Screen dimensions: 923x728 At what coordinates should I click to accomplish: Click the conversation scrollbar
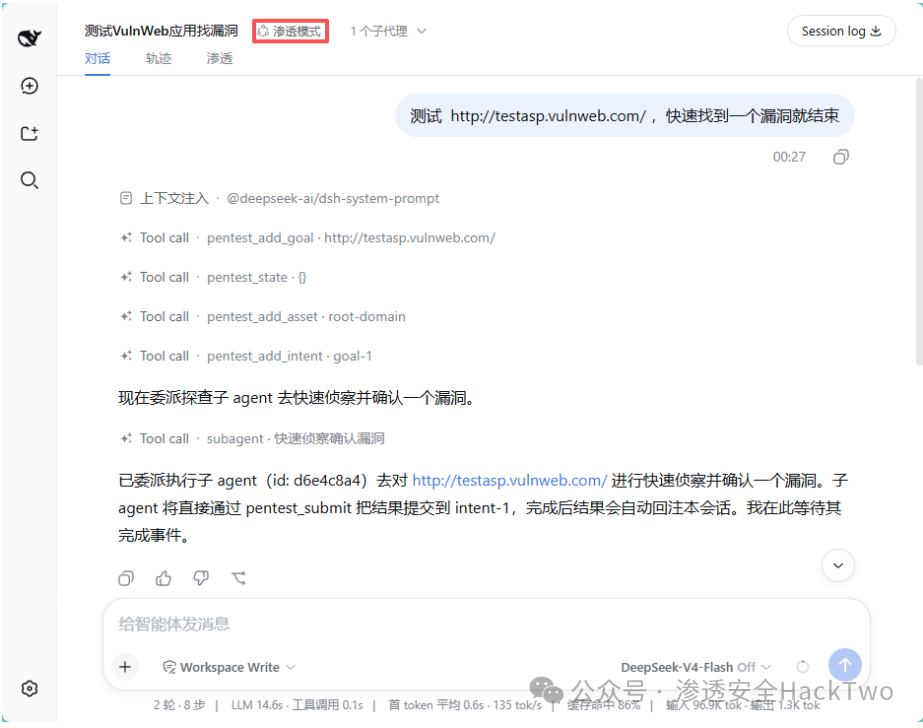pyautogui.click(x=919, y=222)
